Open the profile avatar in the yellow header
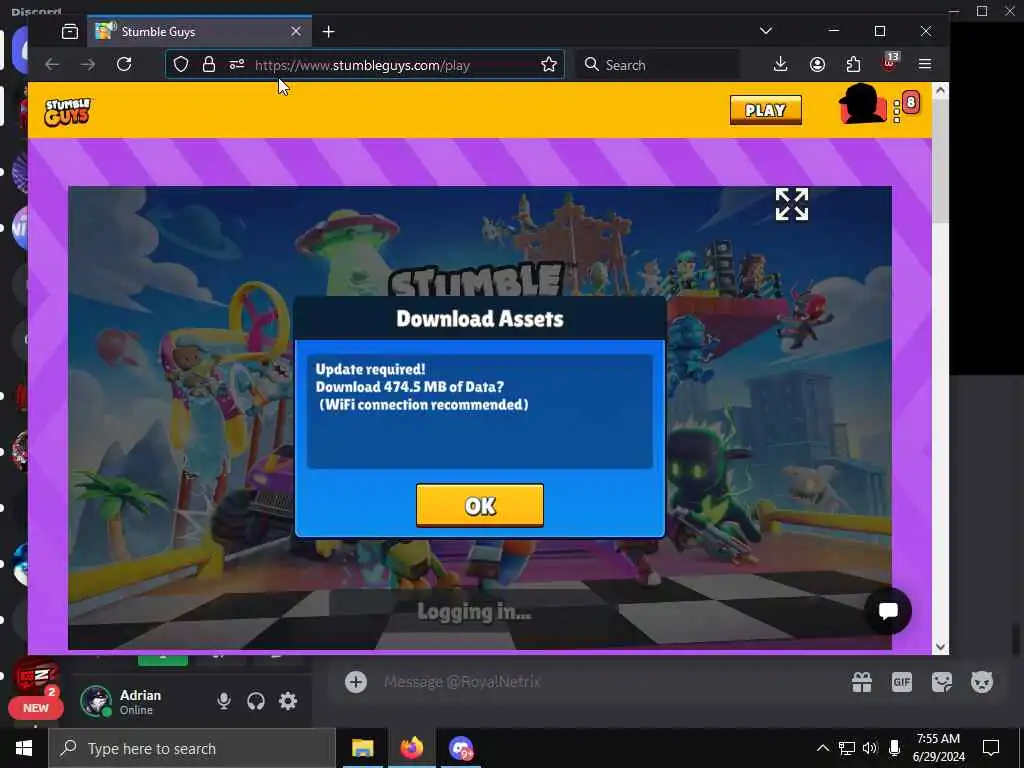The width and height of the screenshot is (1024, 768). pos(862,104)
